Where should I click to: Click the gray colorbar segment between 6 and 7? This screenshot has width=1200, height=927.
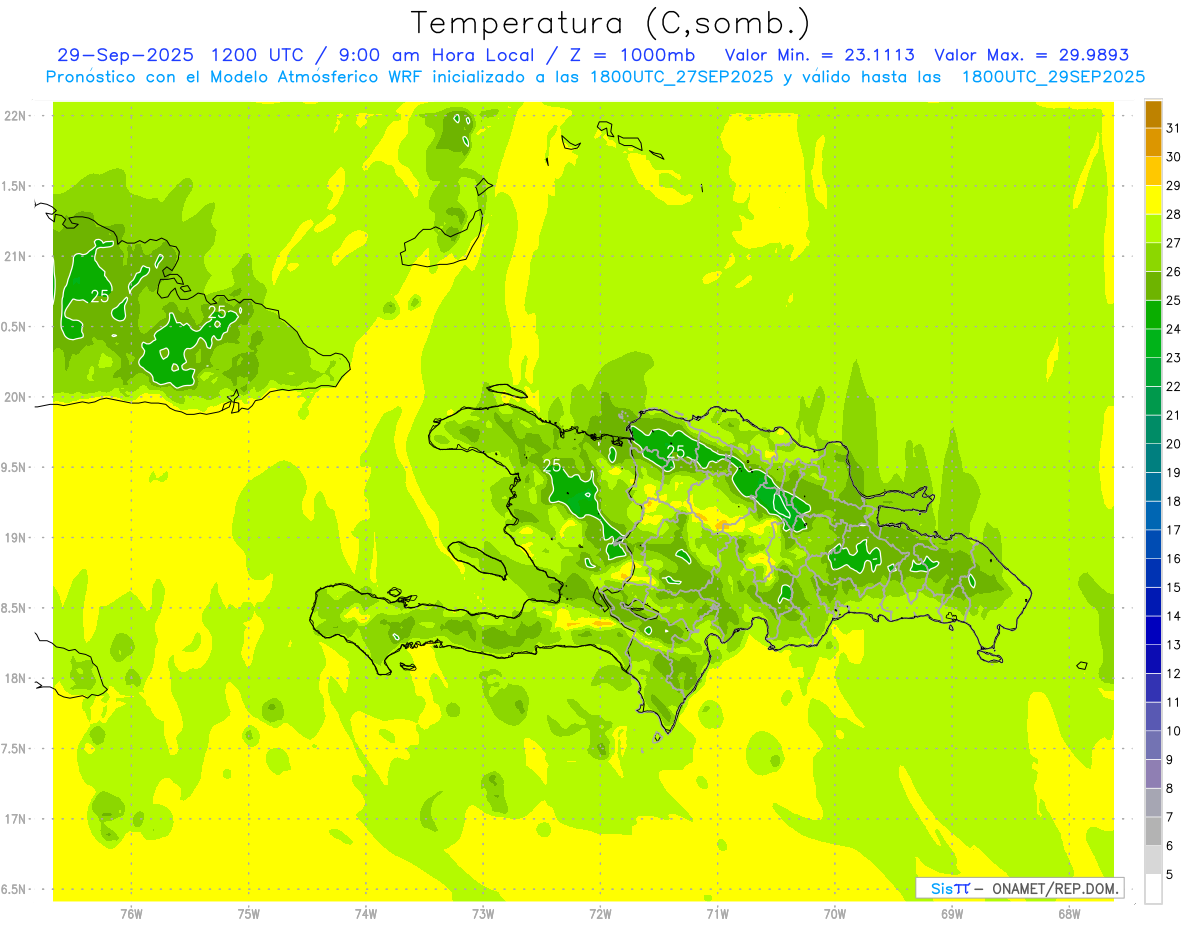(x=1153, y=831)
